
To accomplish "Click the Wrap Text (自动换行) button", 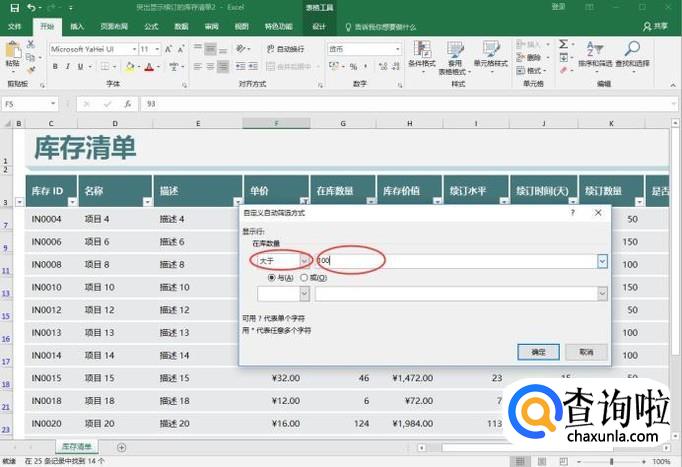I will [285, 49].
